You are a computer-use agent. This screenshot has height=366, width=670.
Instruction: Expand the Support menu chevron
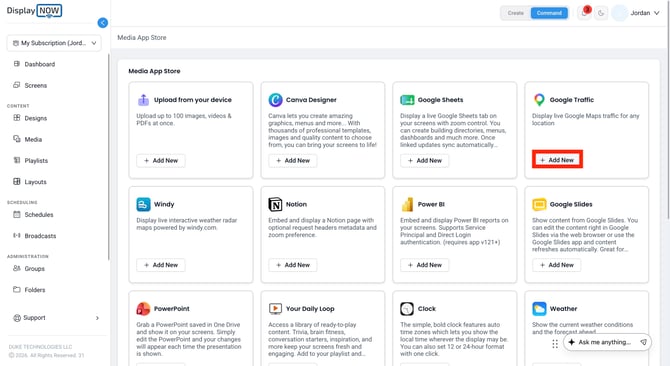(x=97, y=318)
